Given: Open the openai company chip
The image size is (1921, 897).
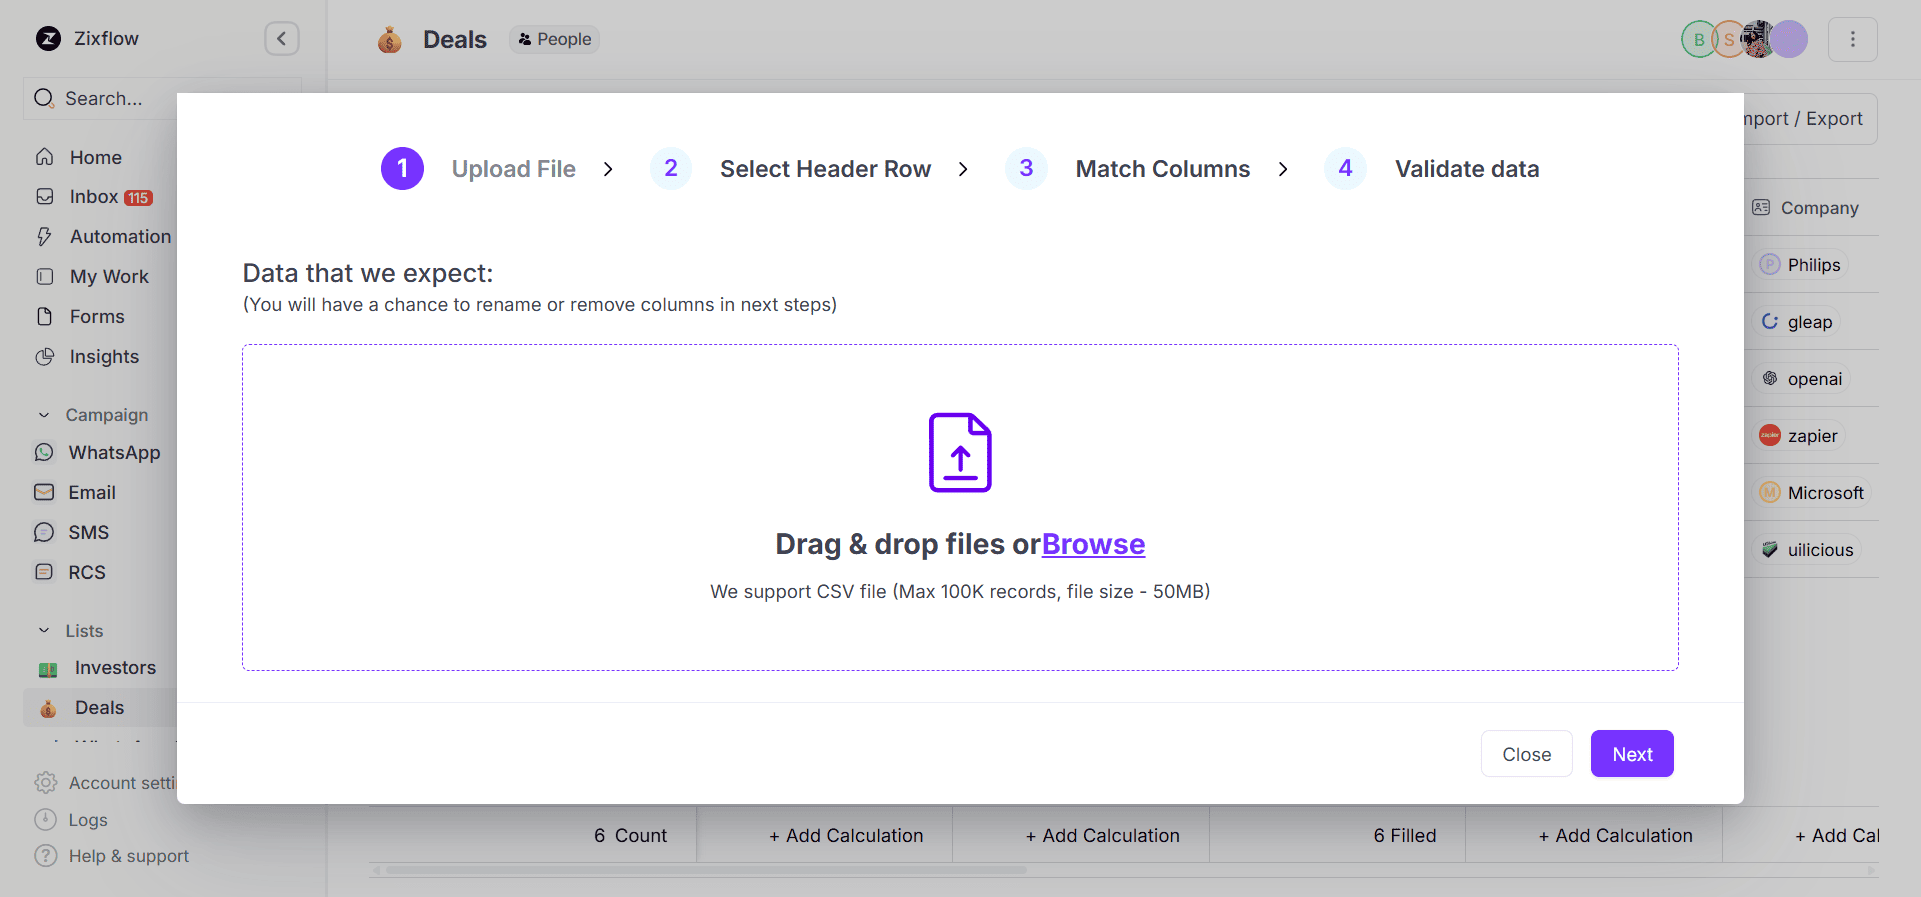Looking at the screenshot, I should click(x=1803, y=379).
